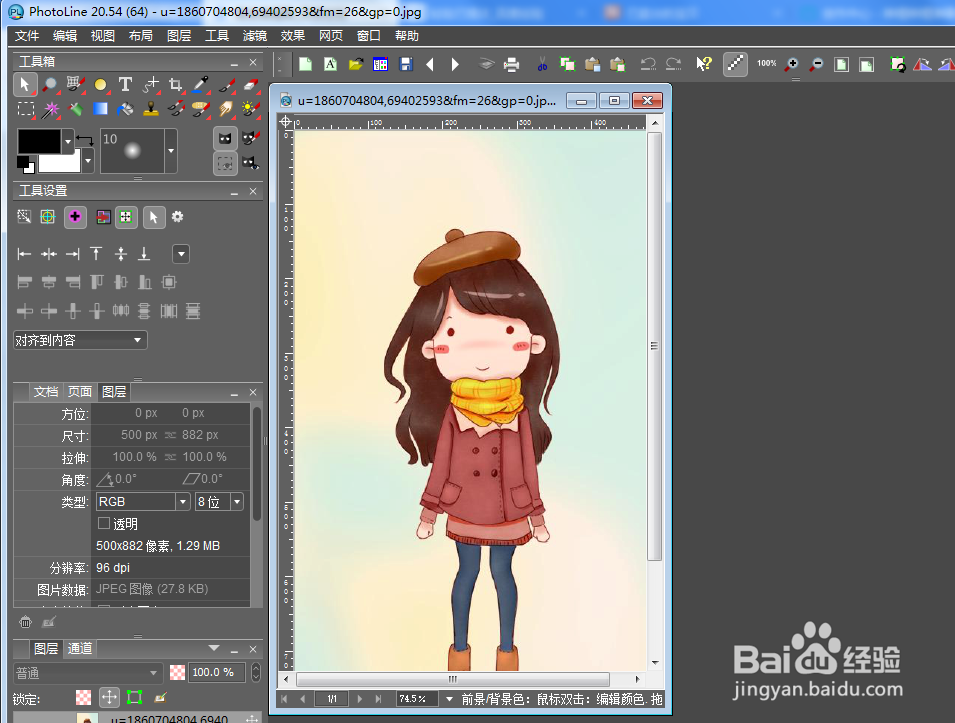Open a file with folder icon

[356, 64]
